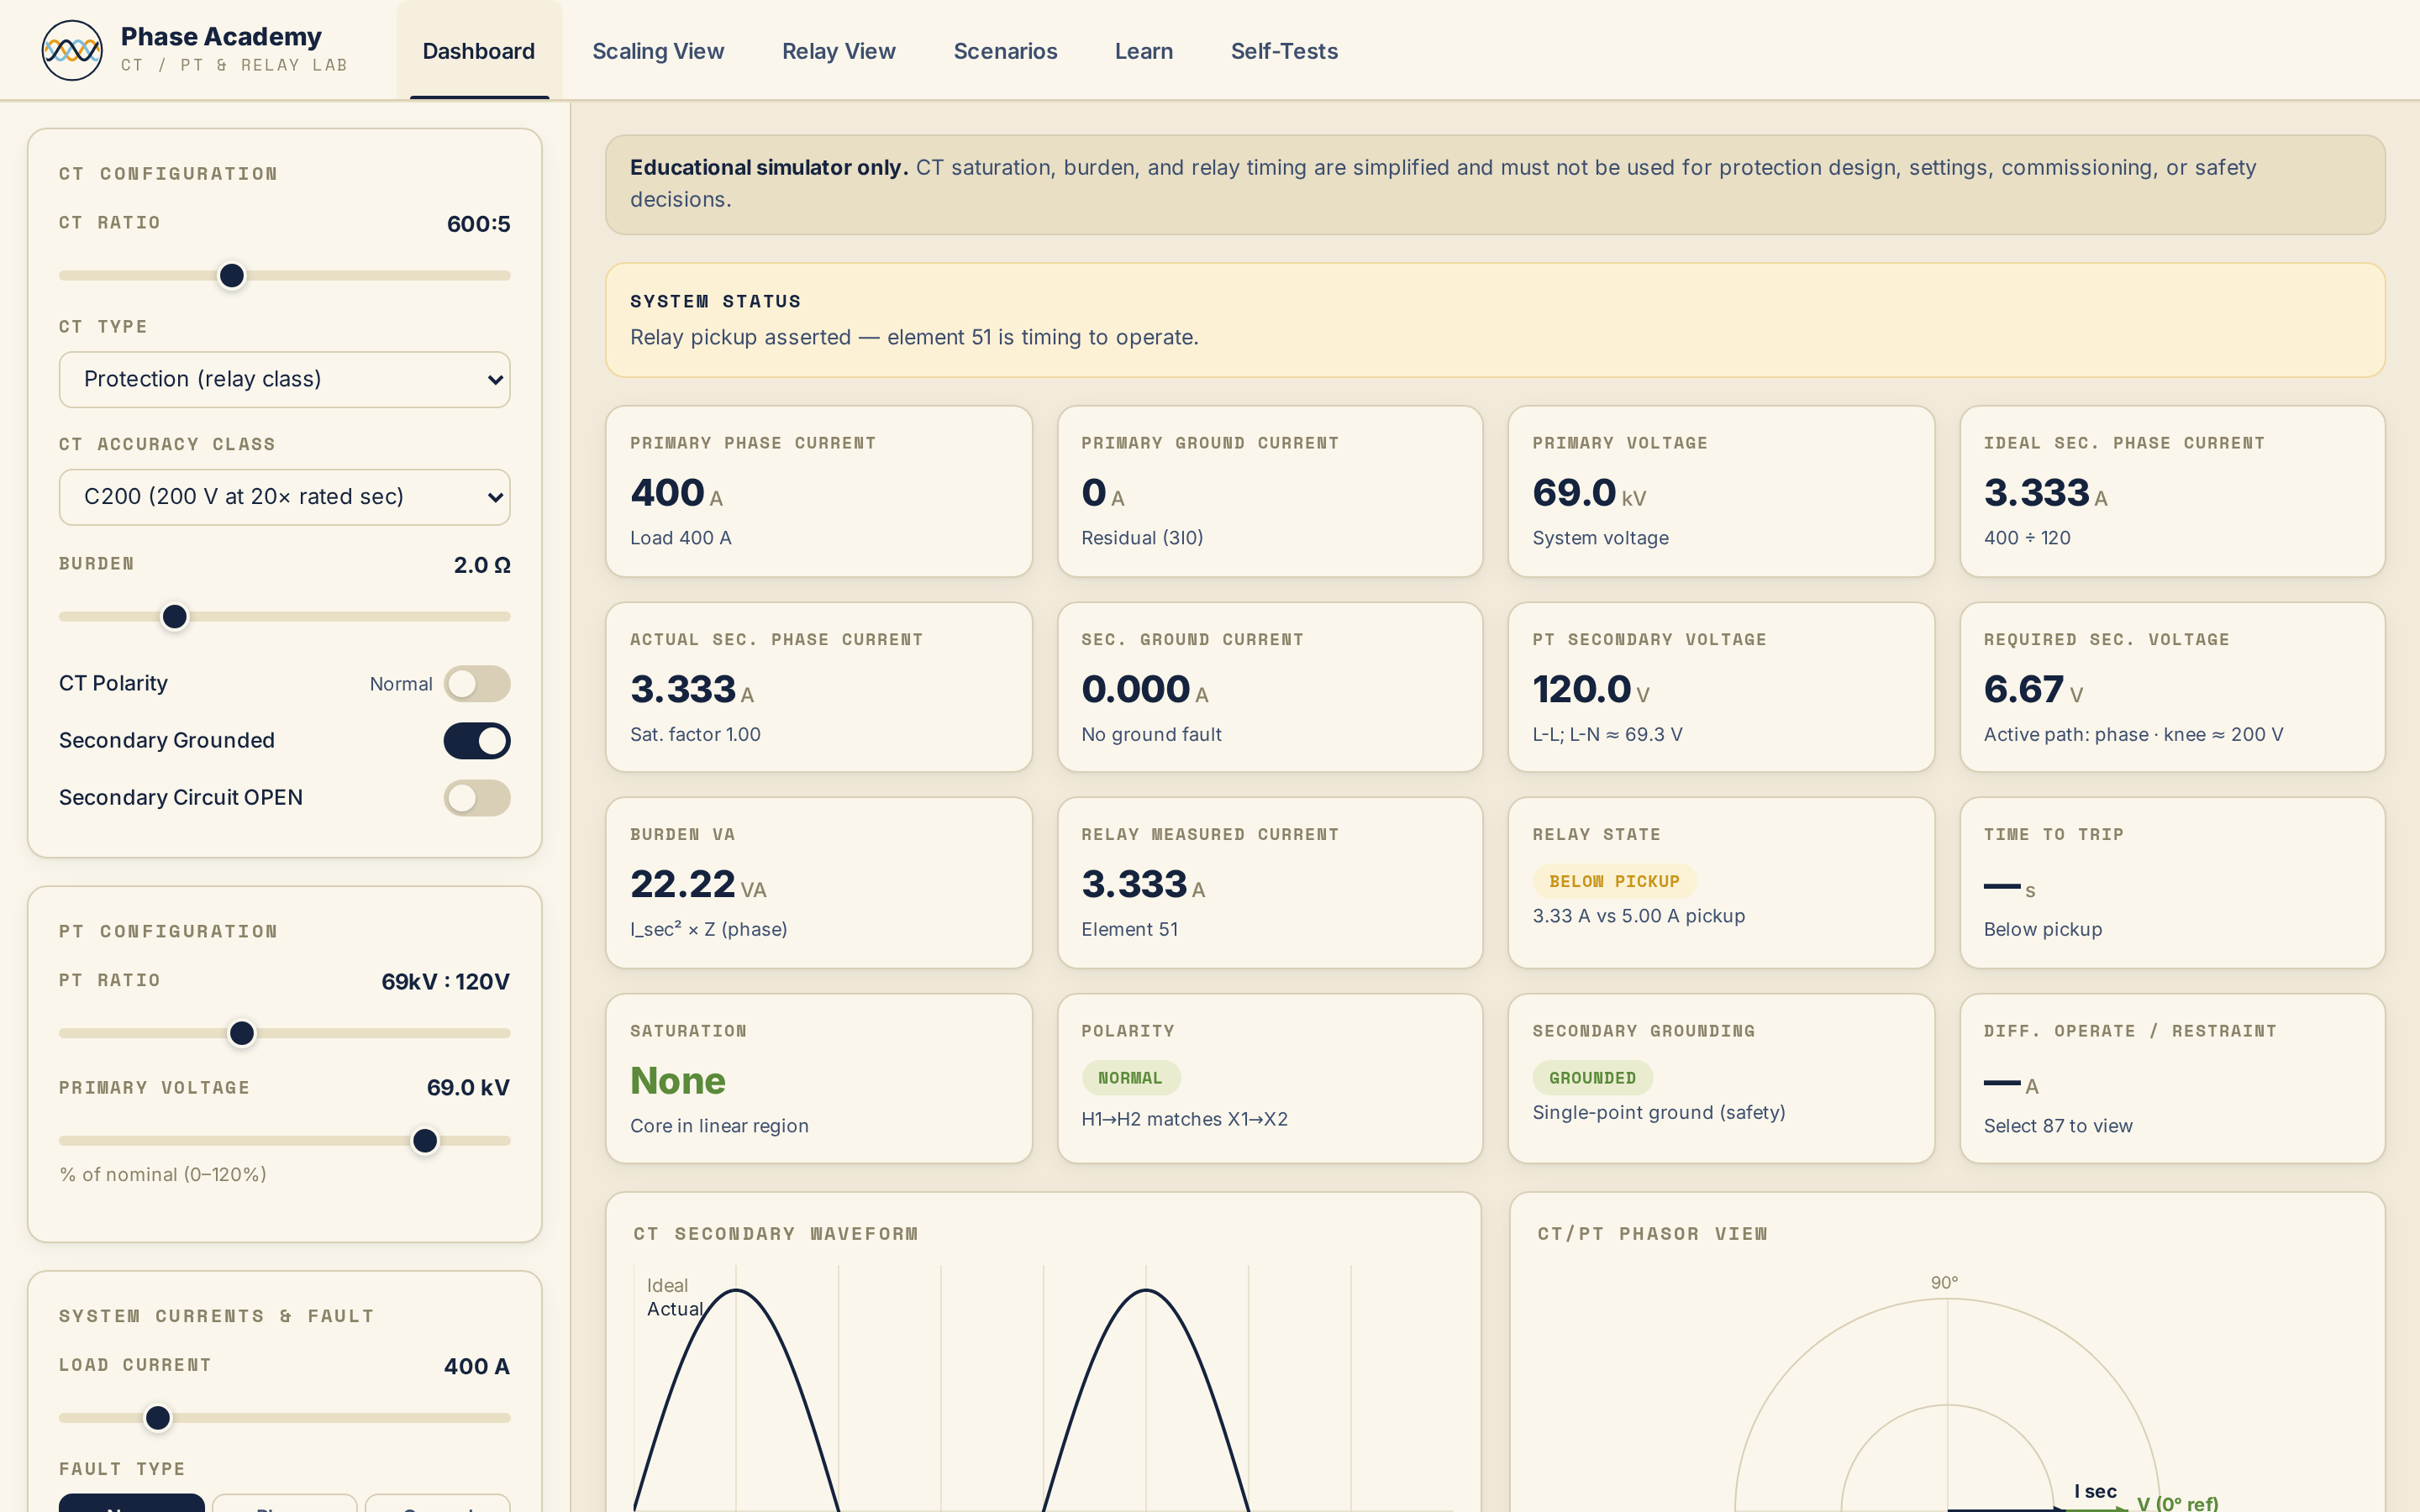The width and height of the screenshot is (2420, 1512).
Task: Click the 120.0 V PT secondary voltage value
Action: click(x=1591, y=689)
